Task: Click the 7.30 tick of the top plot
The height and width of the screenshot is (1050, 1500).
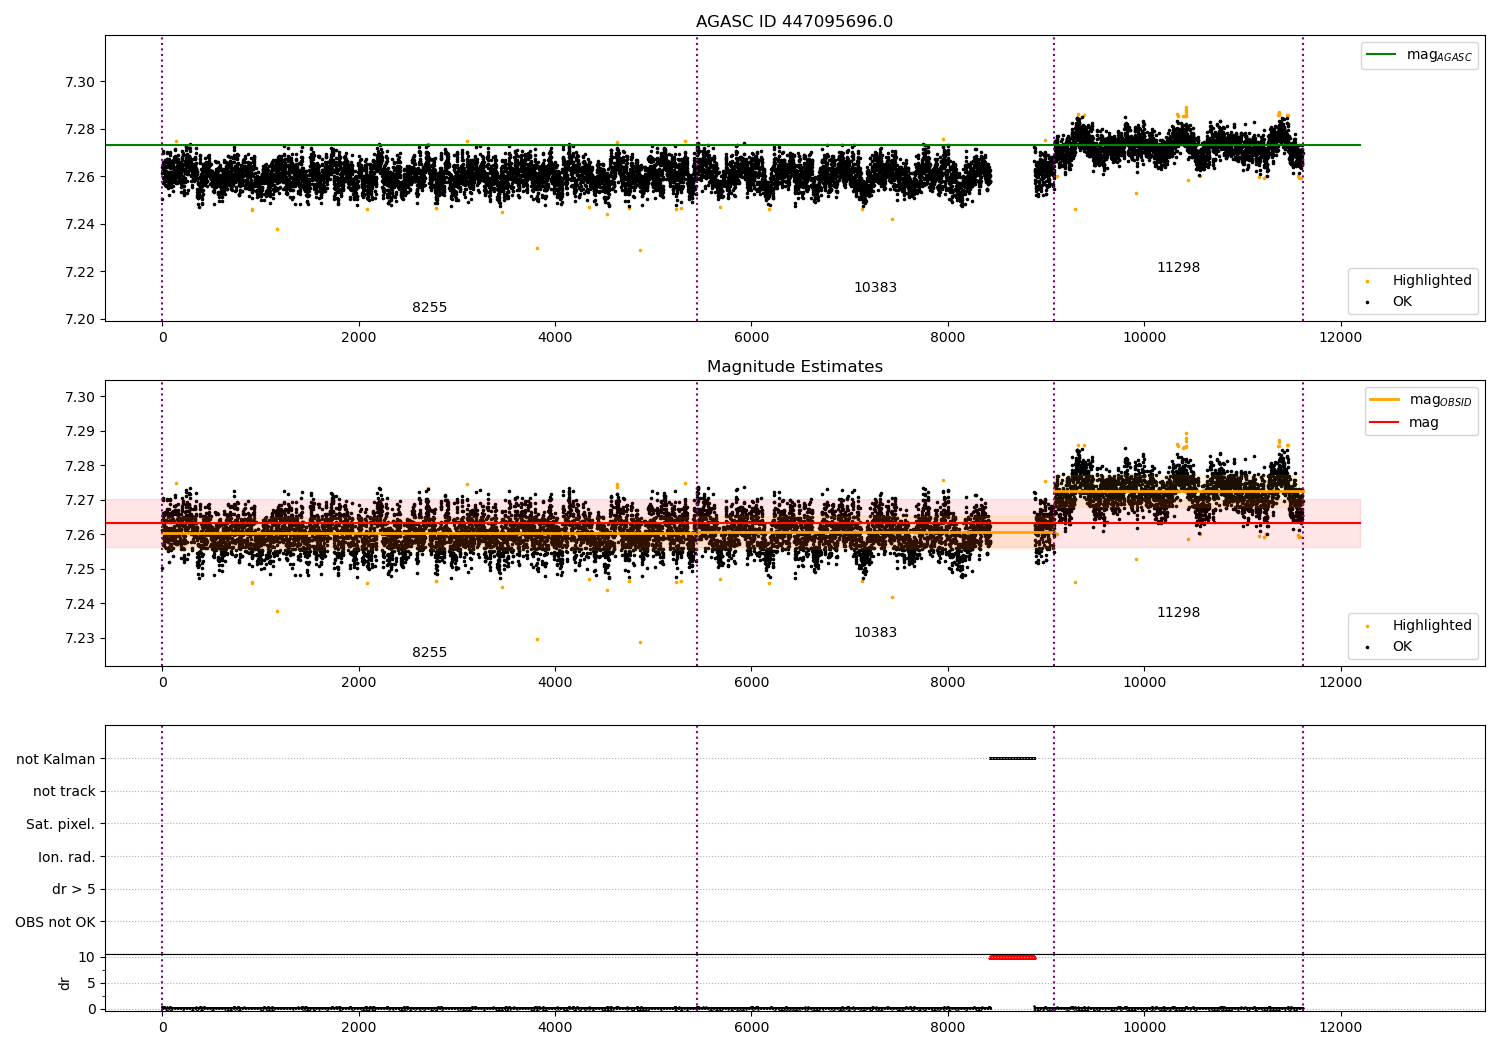Action: (79, 82)
